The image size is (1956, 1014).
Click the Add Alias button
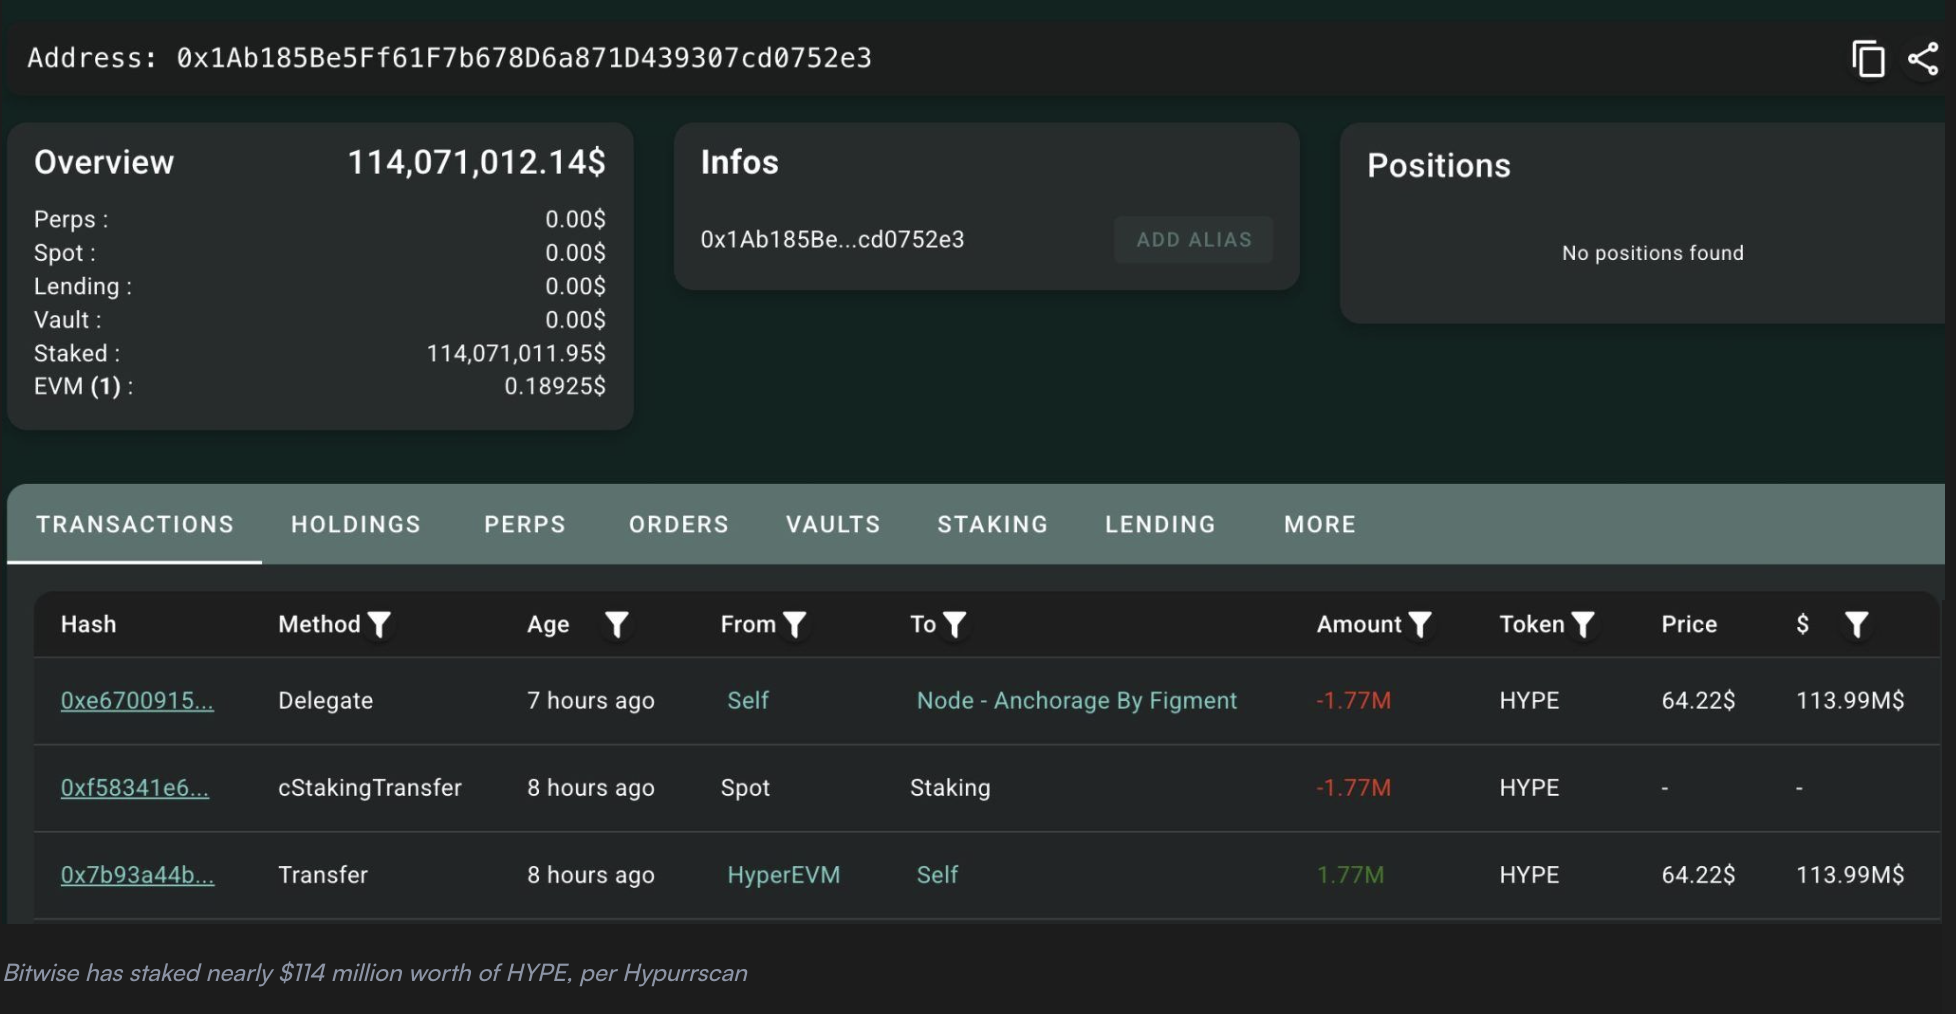[1194, 240]
